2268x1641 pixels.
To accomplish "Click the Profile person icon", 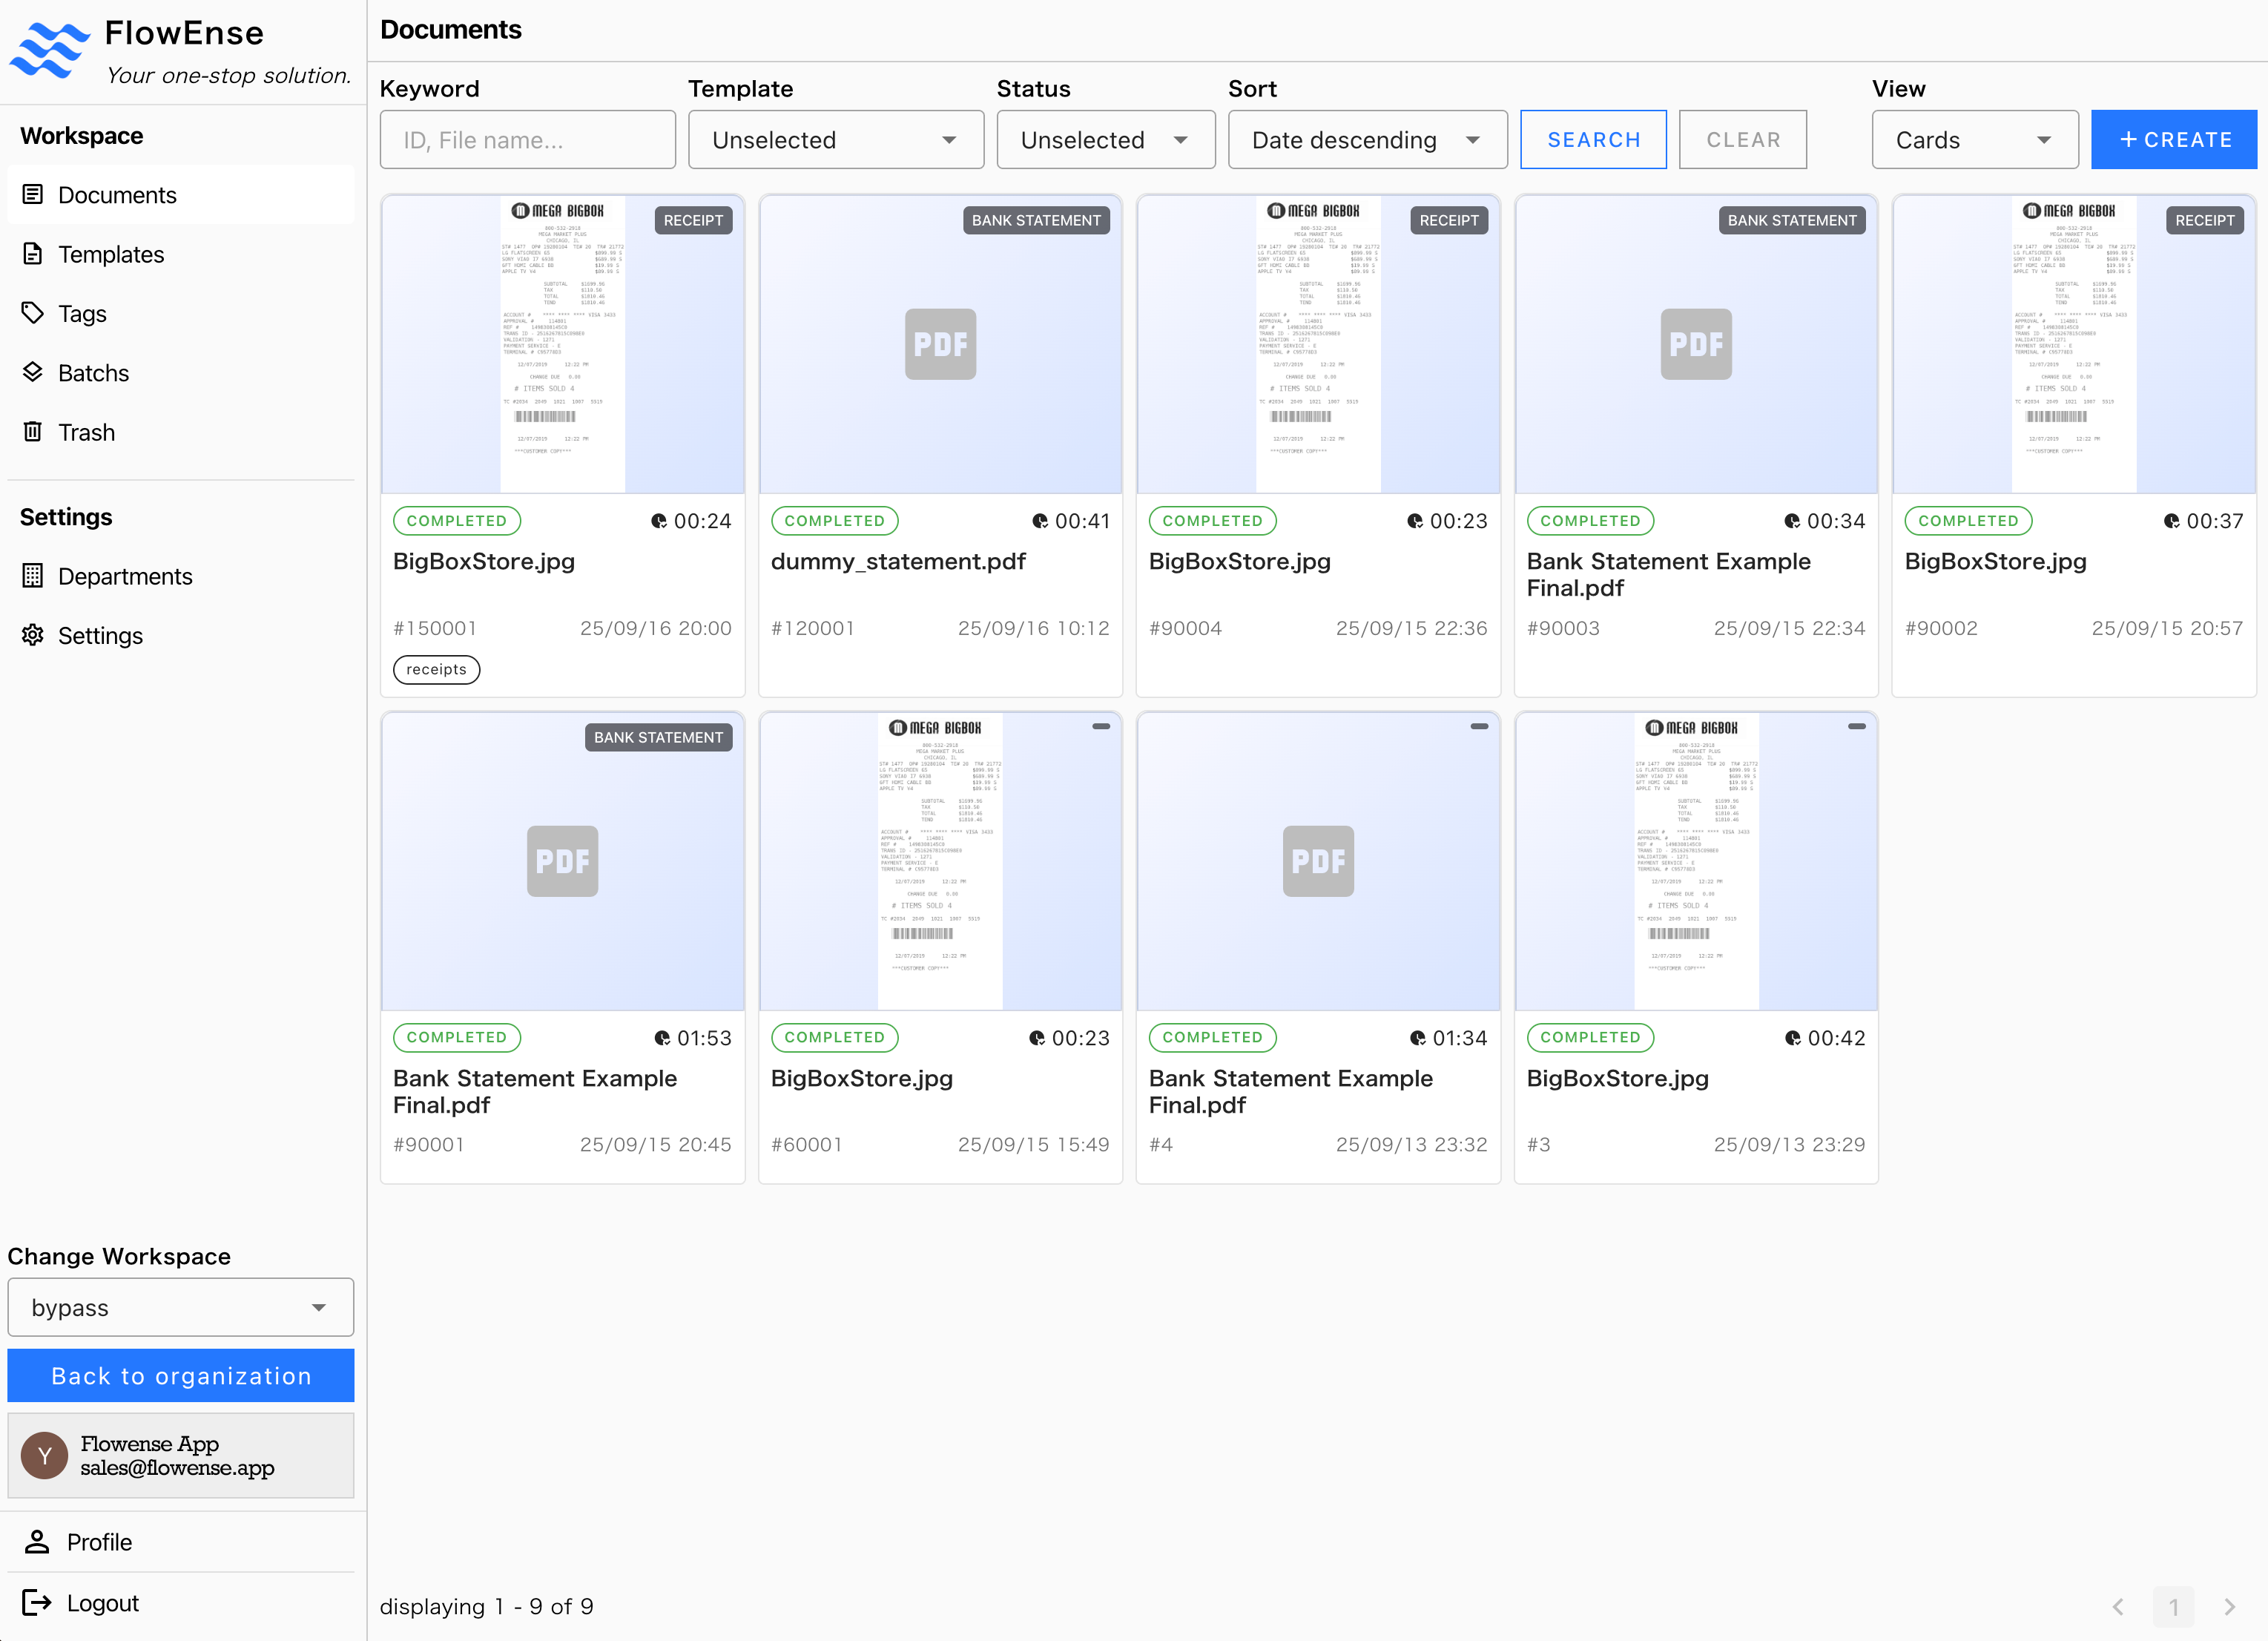I will [x=37, y=1541].
